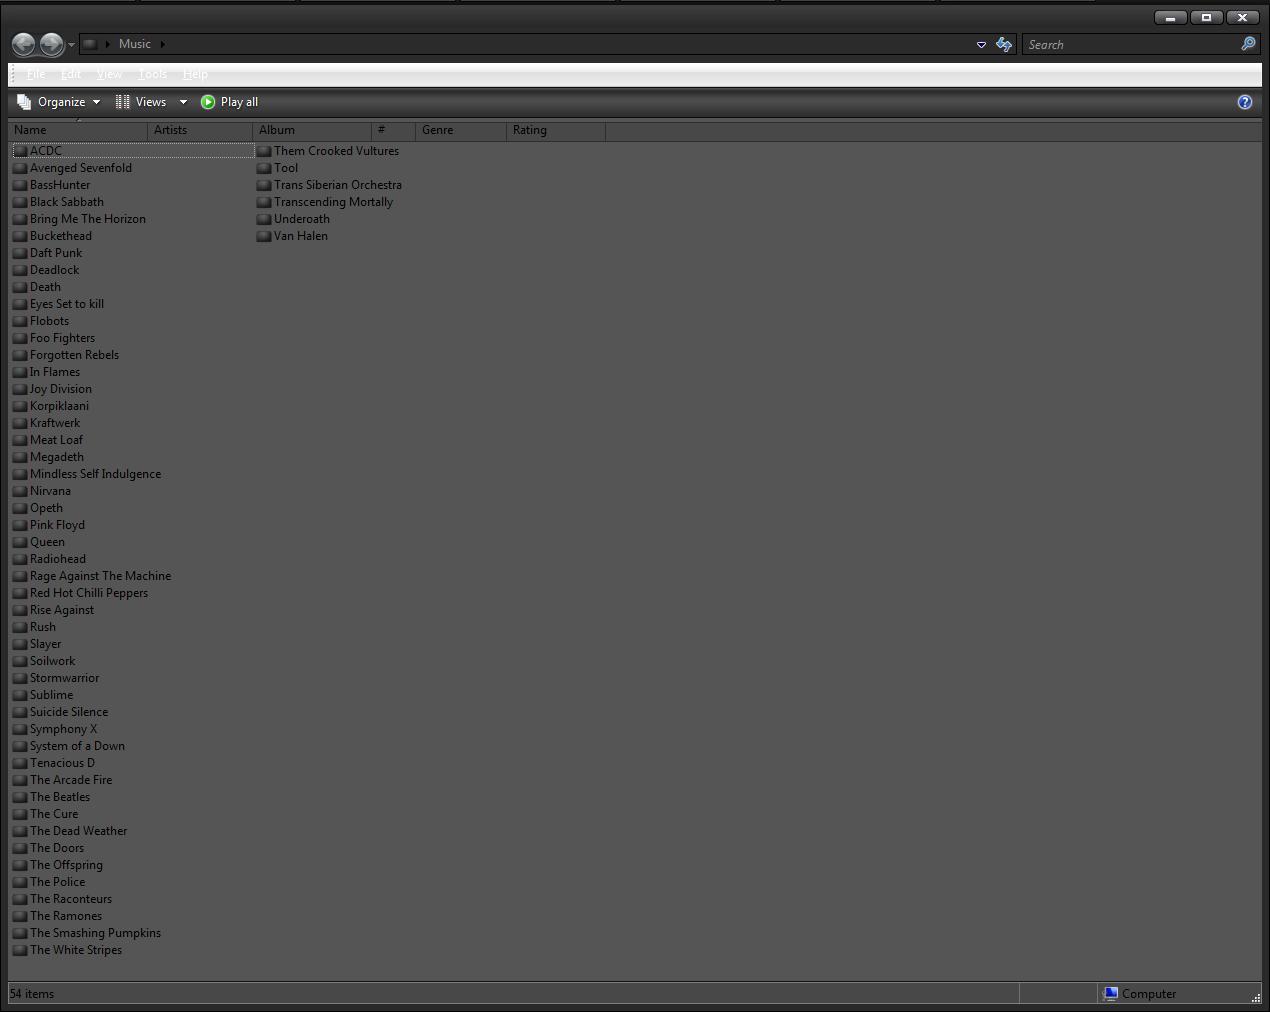
Task: Click the Forward navigation arrow
Action: 51,44
